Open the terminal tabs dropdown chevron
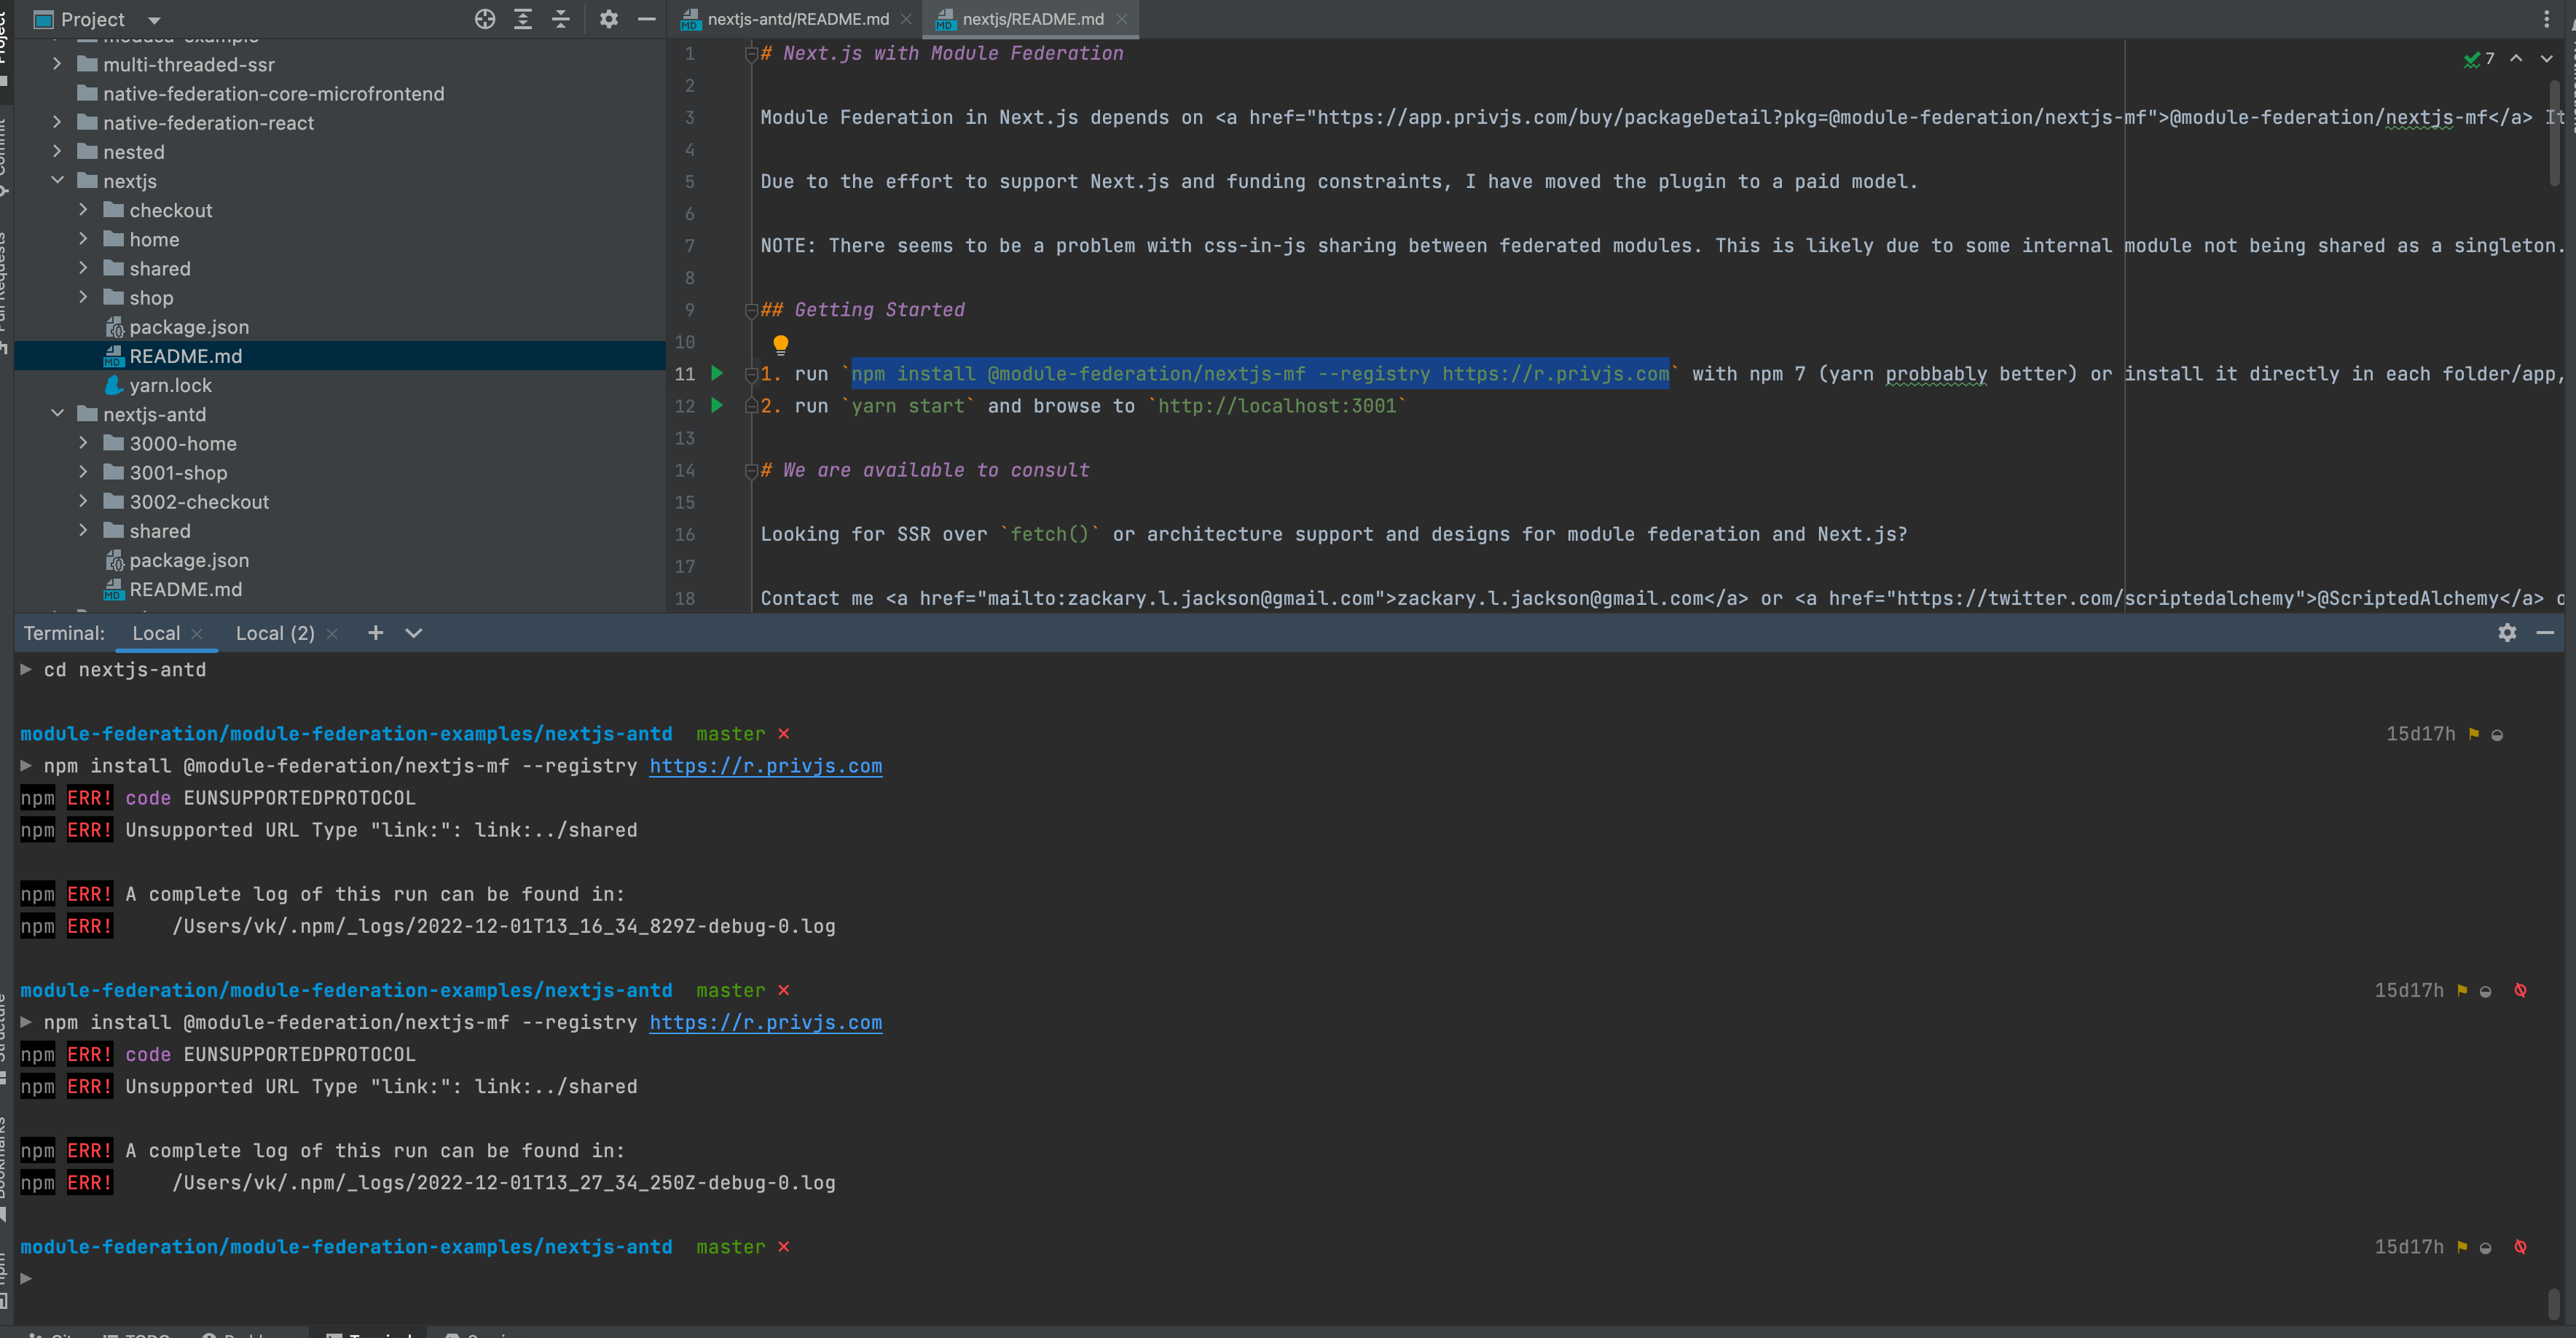The width and height of the screenshot is (2576, 1338). point(414,633)
